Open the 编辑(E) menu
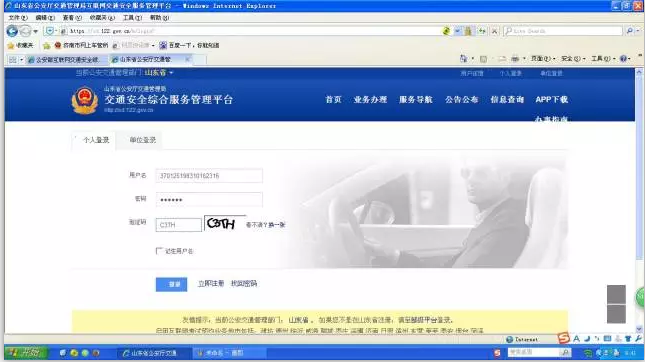Viewport: 645px width, 362px height. [x=45, y=18]
